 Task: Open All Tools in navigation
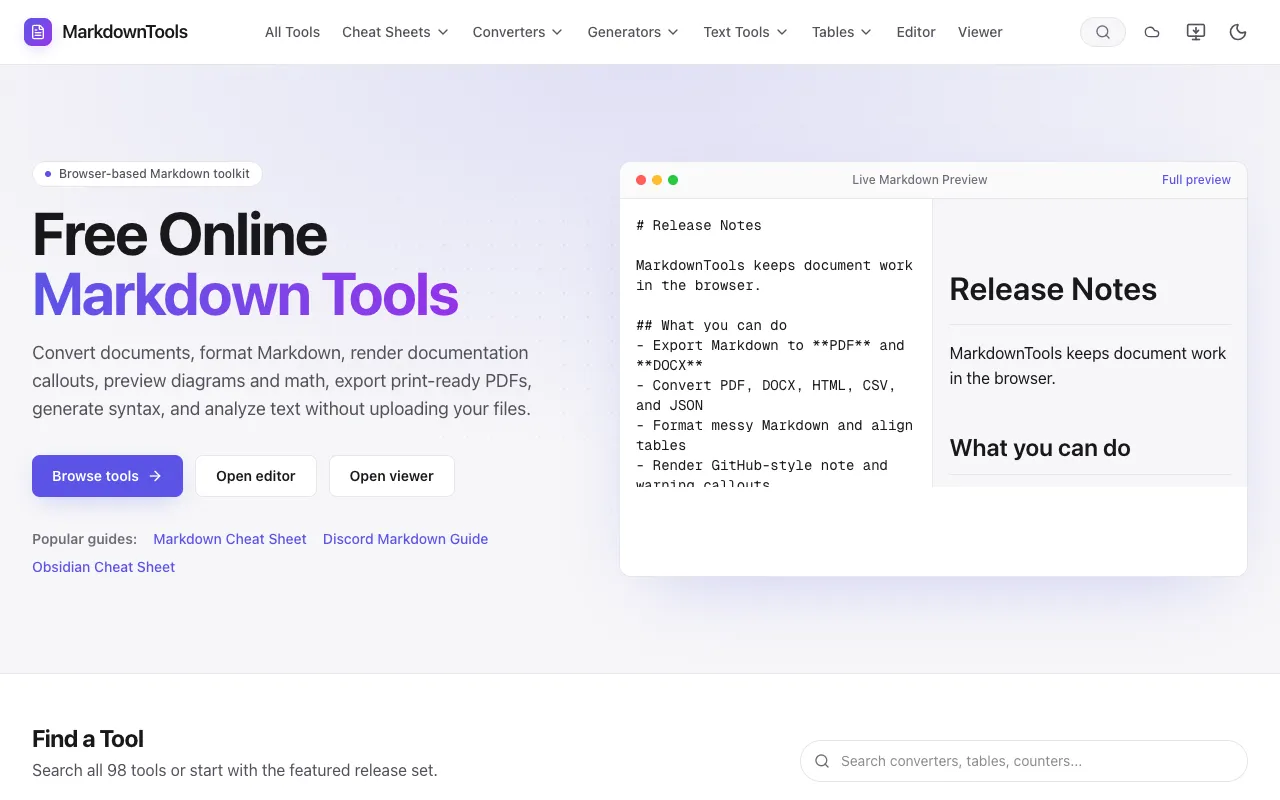tap(292, 32)
